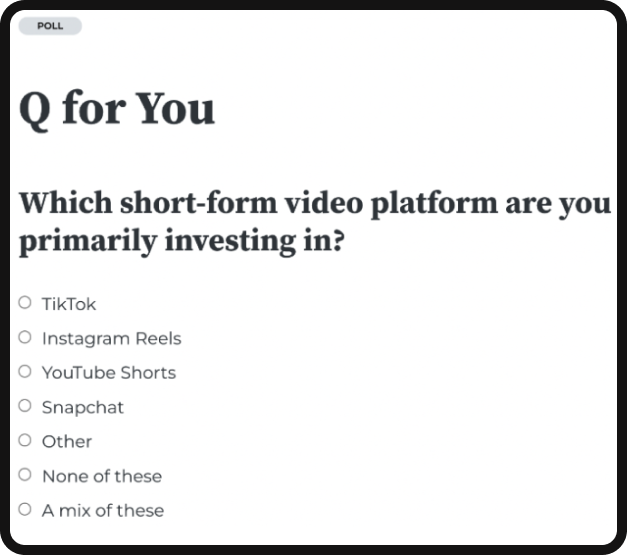627x555 pixels.
Task: Click the 'Other' option label text
Action: tap(67, 441)
